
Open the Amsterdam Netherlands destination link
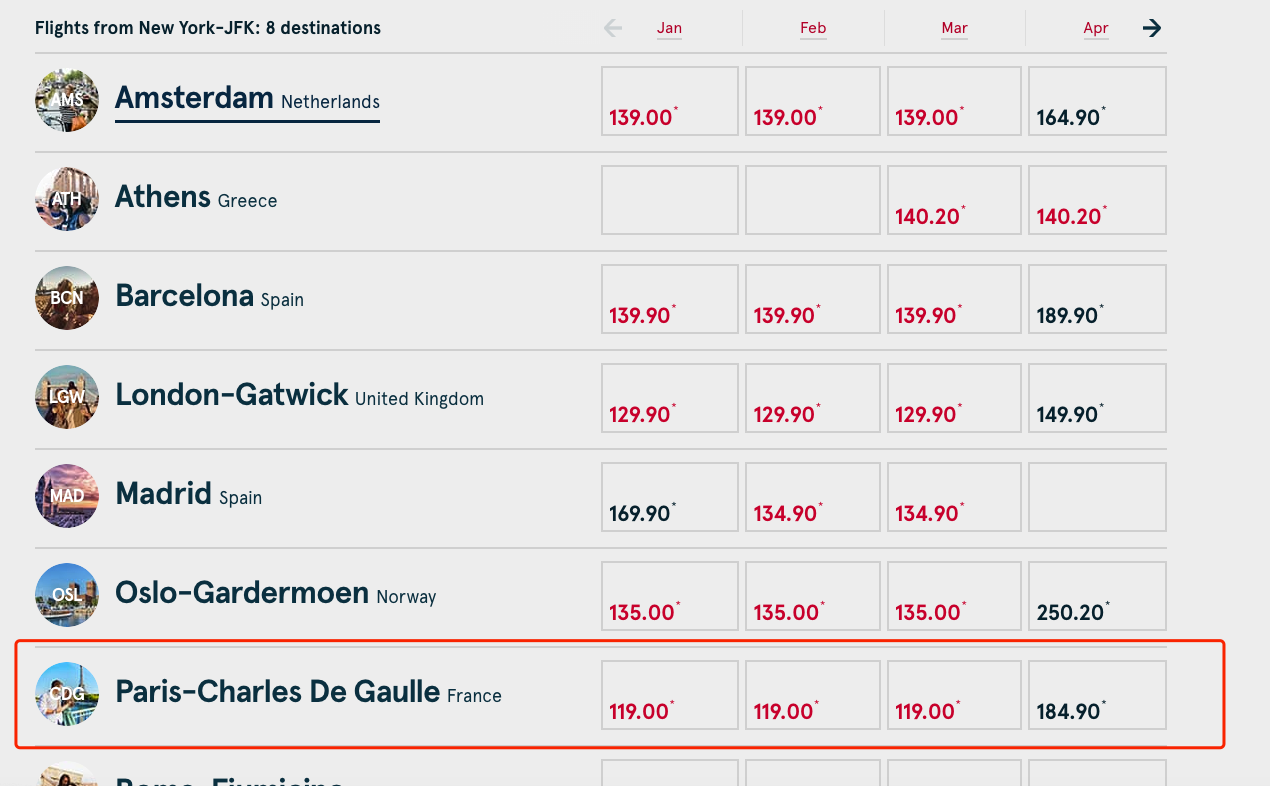pyautogui.click(x=247, y=99)
